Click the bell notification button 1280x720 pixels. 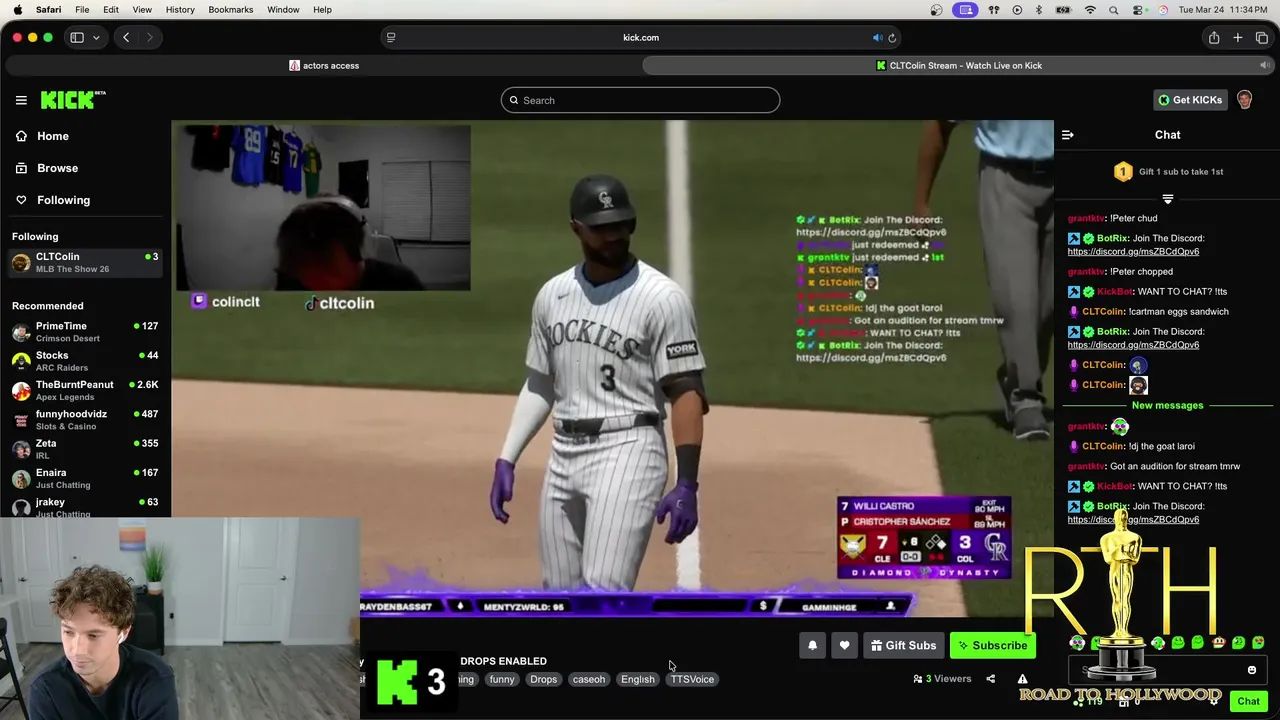click(812, 646)
